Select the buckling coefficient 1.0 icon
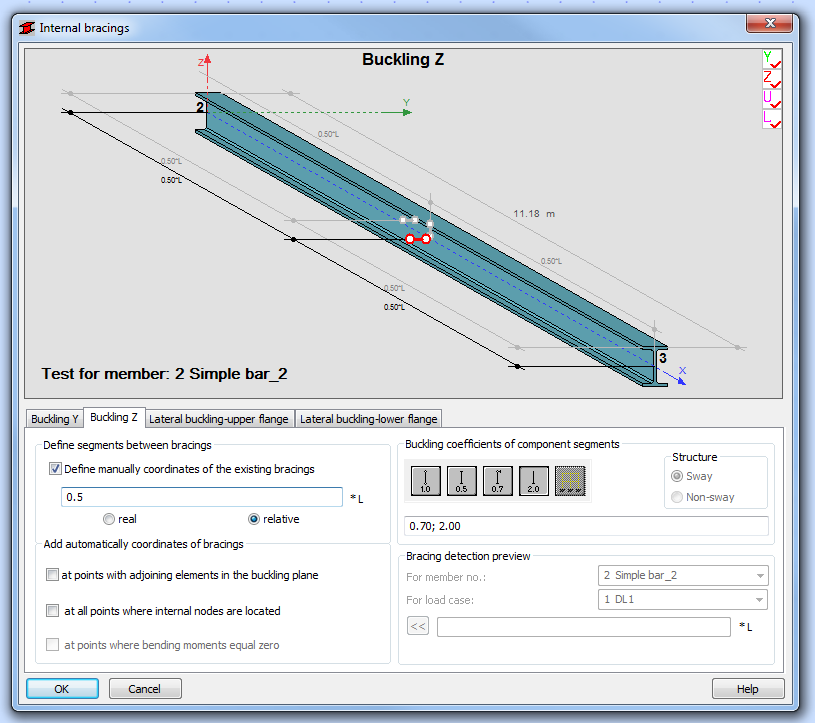This screenshot has width=815, height=723. pyautogui.click(x=425, y=481)
